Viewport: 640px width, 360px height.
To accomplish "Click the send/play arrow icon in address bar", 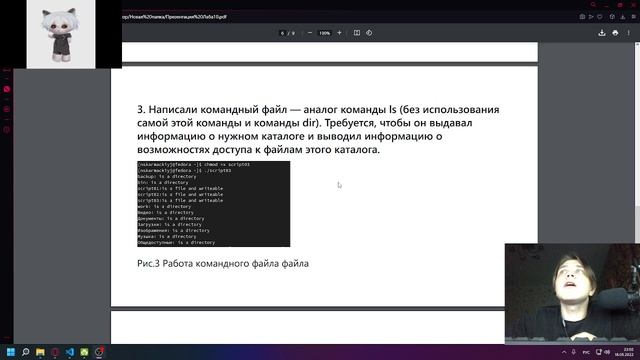I will click(591, 17).
